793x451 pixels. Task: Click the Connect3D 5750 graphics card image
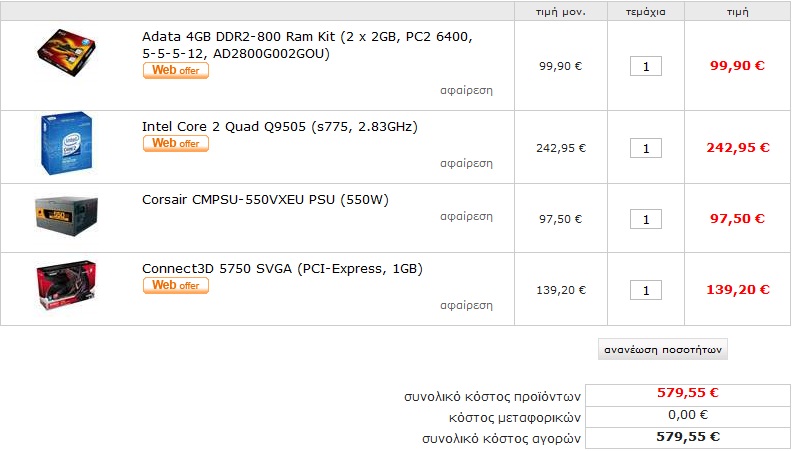(x=66, y=285)
